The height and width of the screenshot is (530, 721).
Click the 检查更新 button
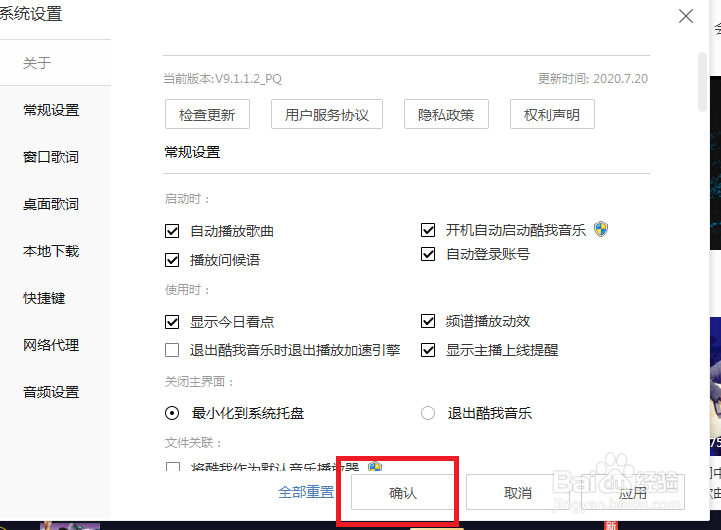click(x=207, y=114)
